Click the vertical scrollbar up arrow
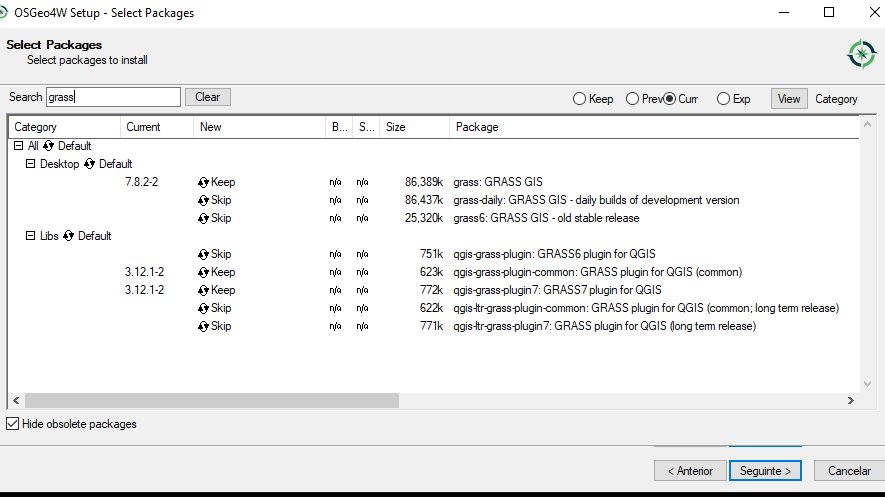Viewport: 885px width, 497px height. 868,124
